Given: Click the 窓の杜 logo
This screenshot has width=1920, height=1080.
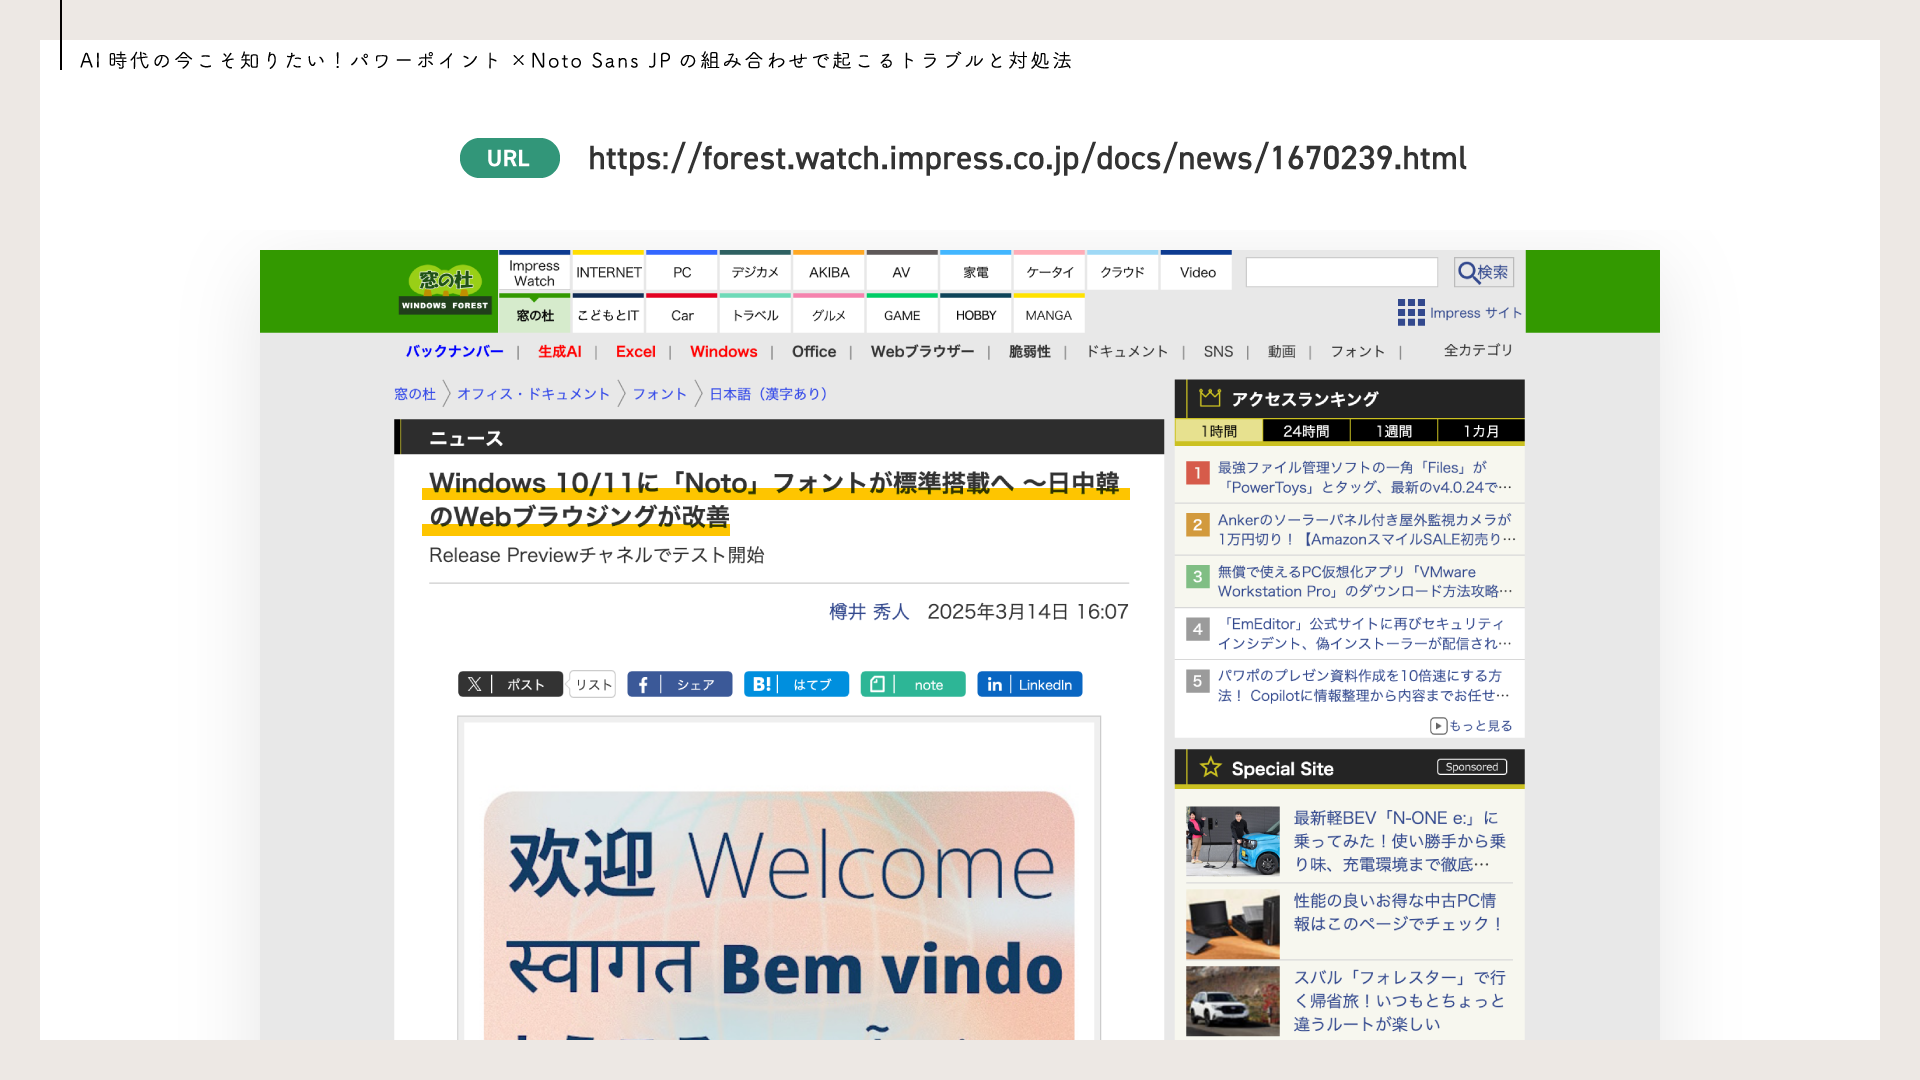Looking at the screenshot, I should pyautogui.click(x=443, y=285).
